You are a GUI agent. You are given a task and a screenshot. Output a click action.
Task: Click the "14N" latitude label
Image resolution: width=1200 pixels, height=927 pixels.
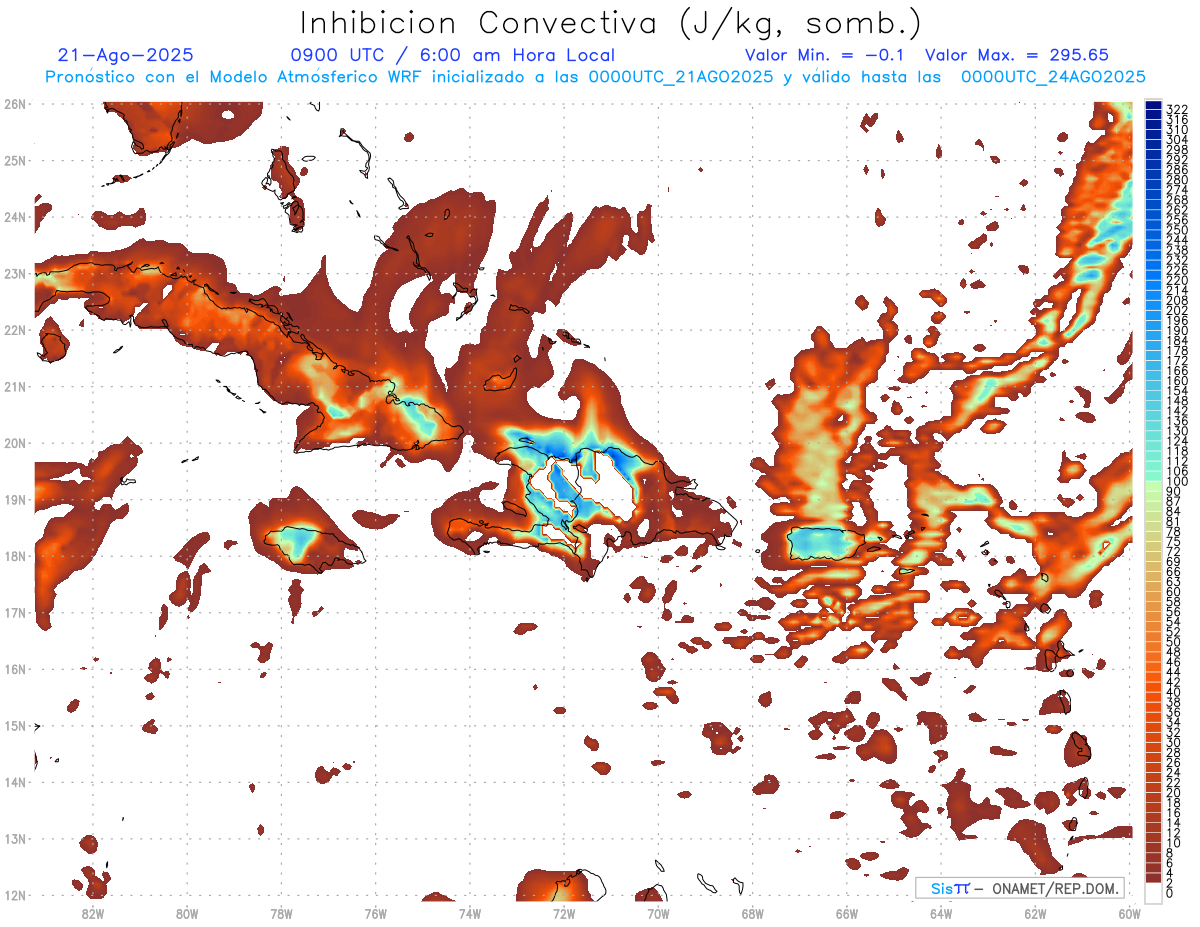coord(14,782)
